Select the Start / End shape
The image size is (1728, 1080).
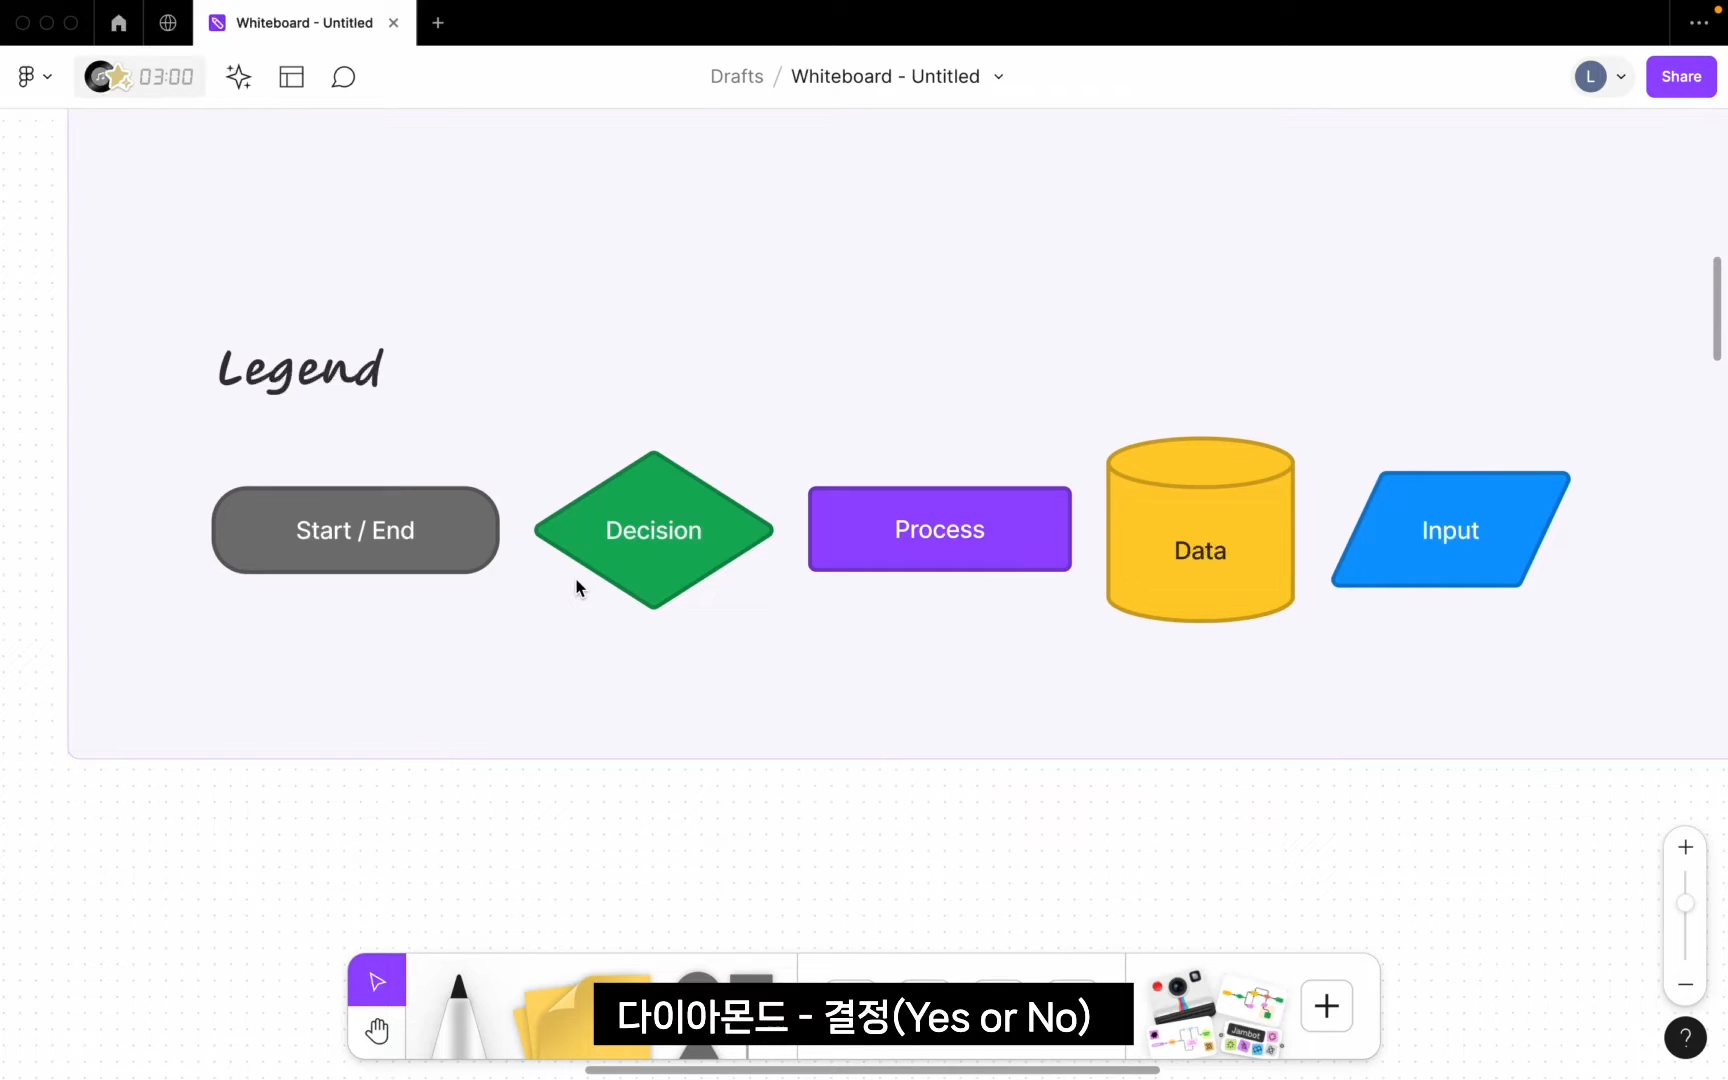355,530
